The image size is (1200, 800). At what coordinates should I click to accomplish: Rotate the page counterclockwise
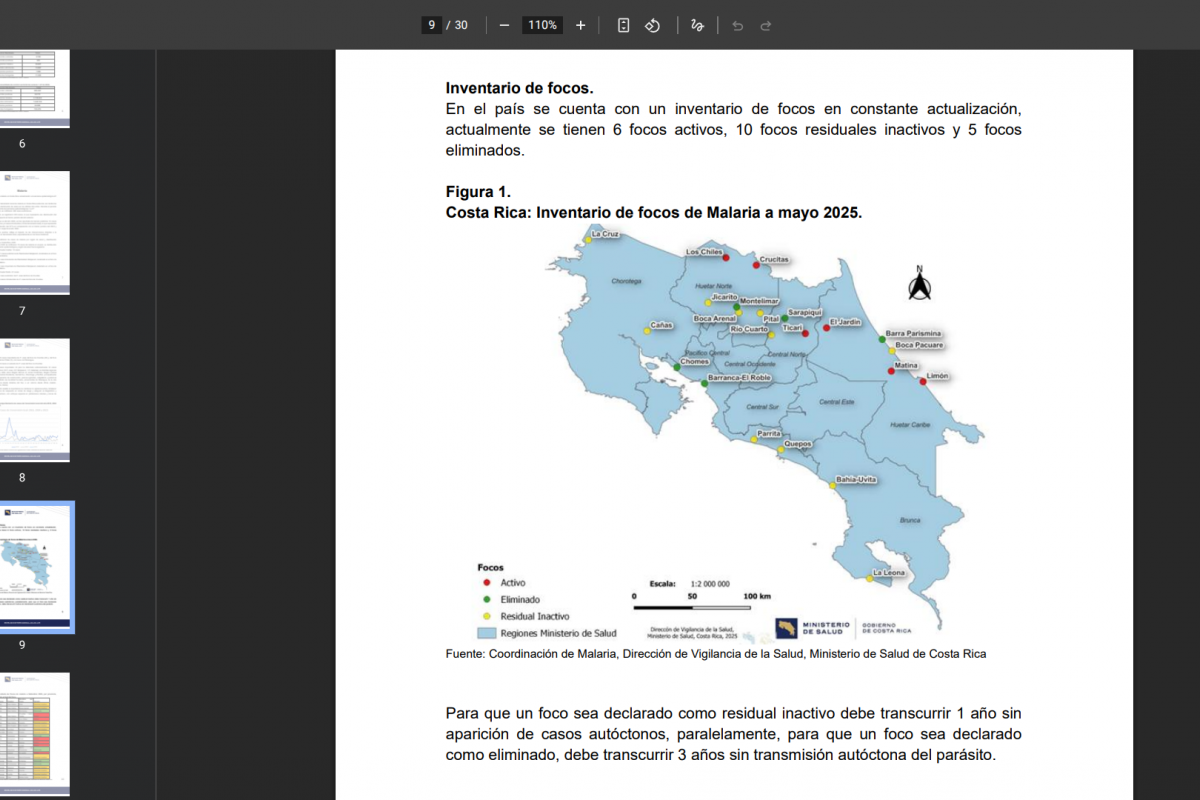(651, 25)
